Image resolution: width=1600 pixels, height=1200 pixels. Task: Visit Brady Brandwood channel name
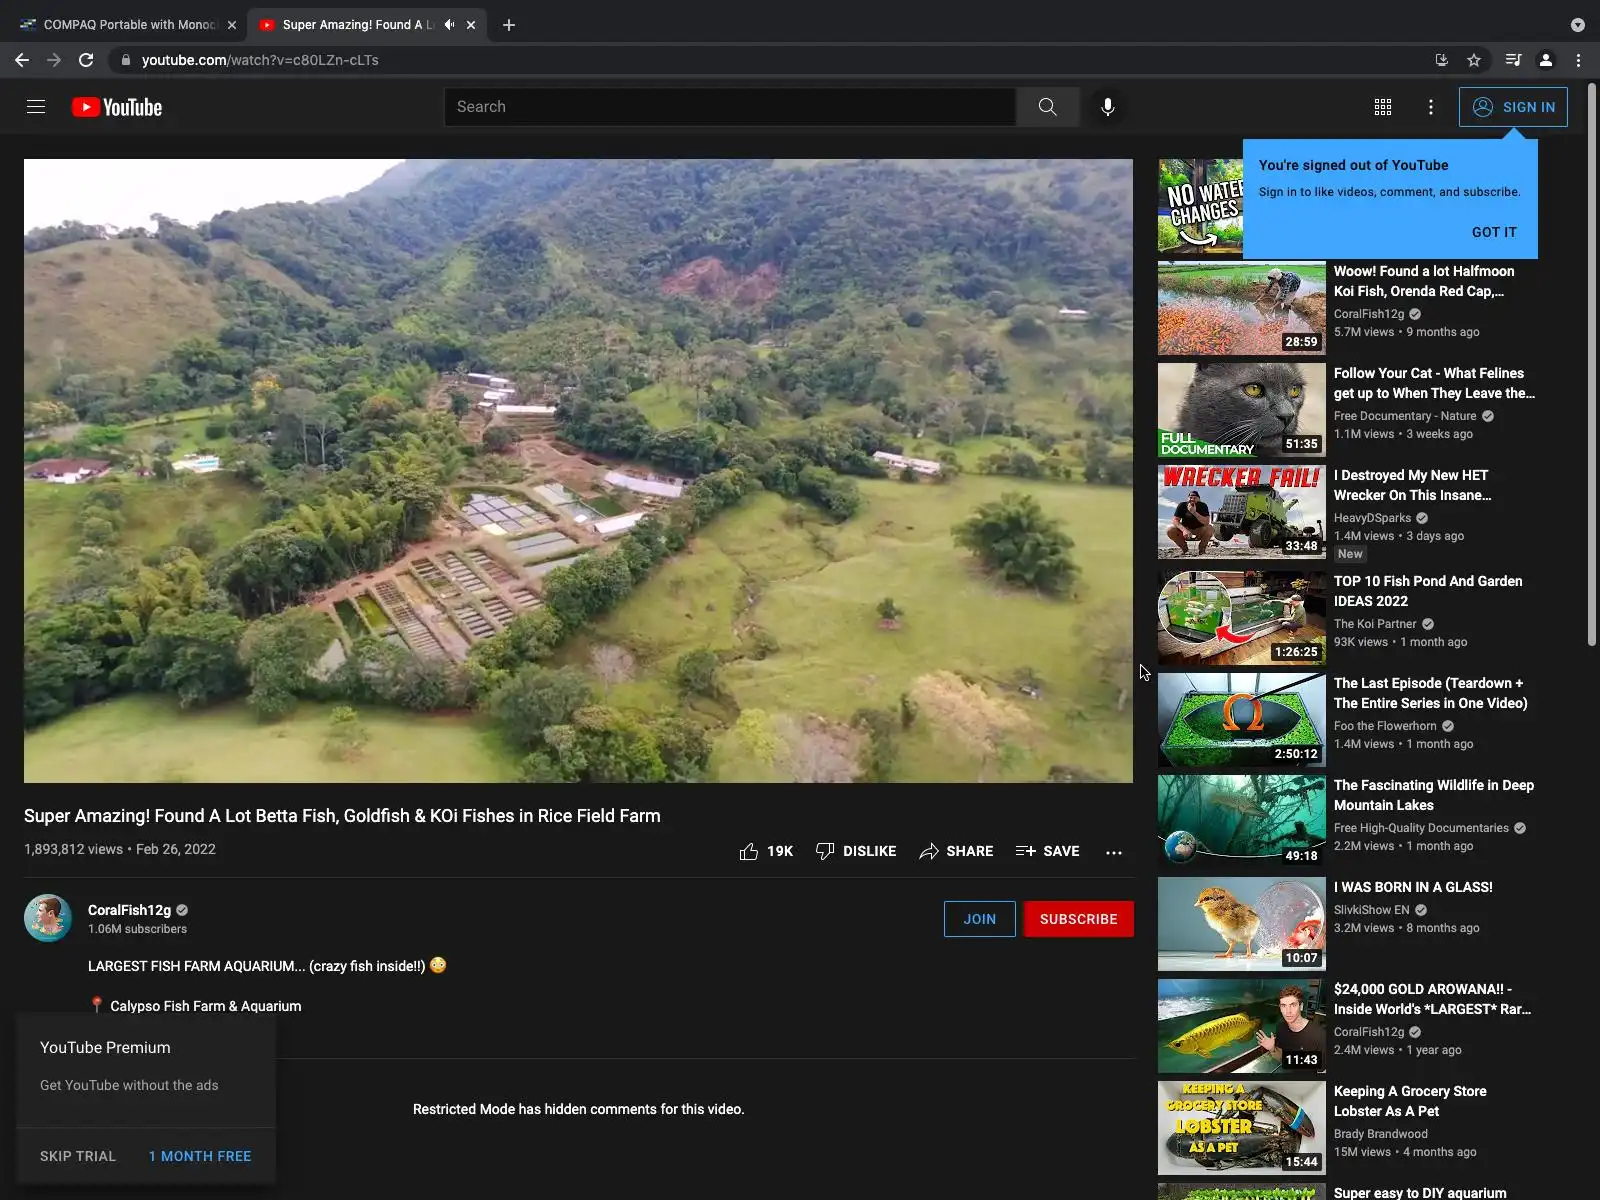click(1381, 1134)
